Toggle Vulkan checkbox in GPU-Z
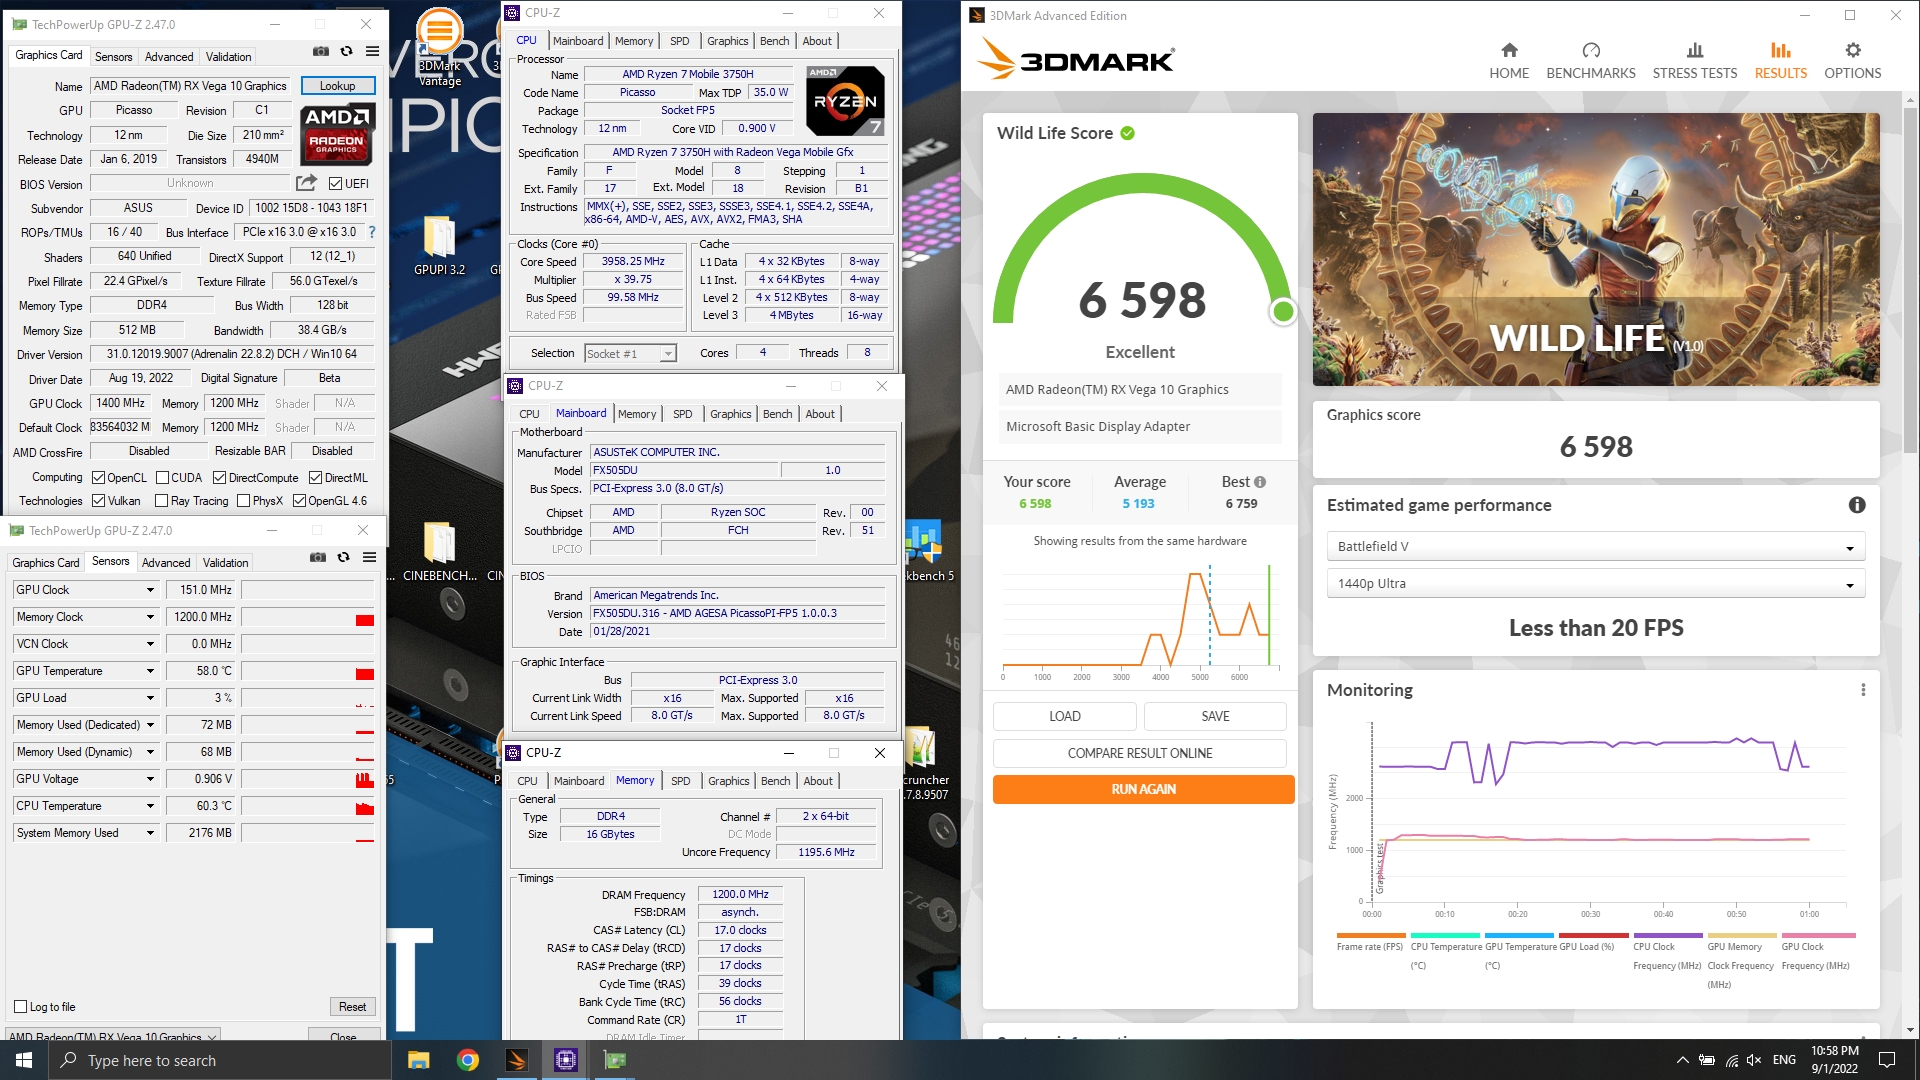The height and width of the screenshot is (1080, 1920). (98, 501)
